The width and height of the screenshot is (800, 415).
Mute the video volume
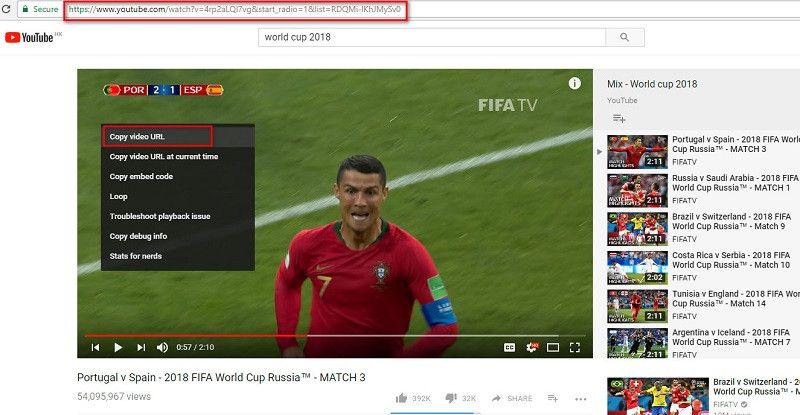(x=162, y=348)
